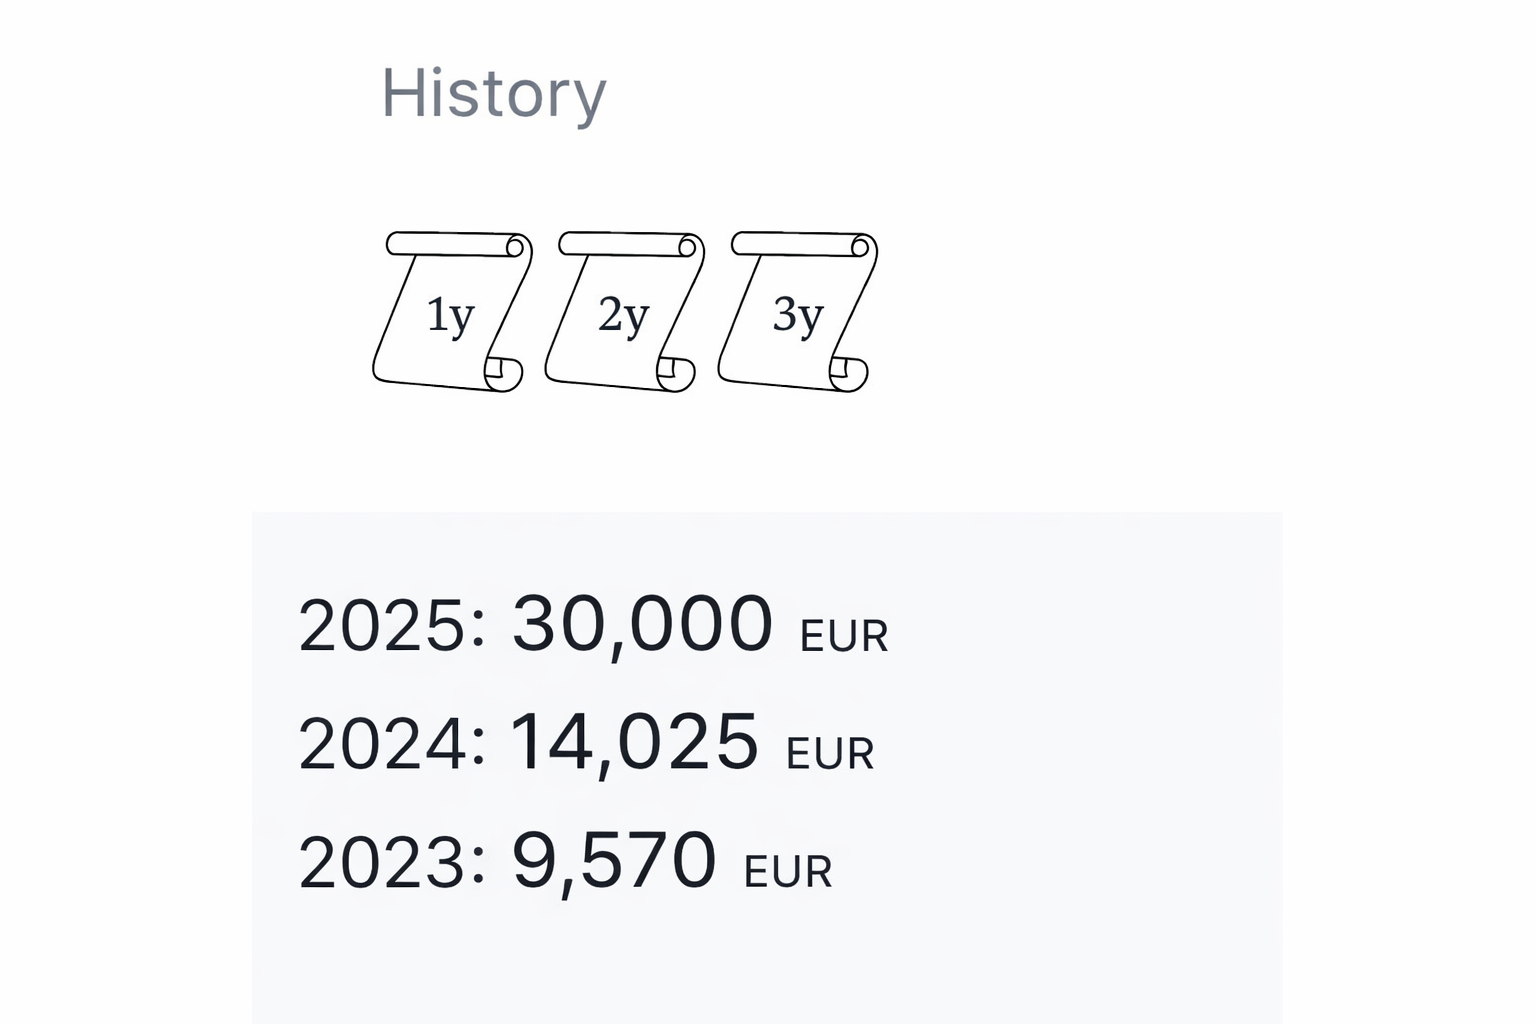Click the curled bottom corner of 1y scroll
The width and height of the screenshot is (1536, 1024).
point(504,372)
